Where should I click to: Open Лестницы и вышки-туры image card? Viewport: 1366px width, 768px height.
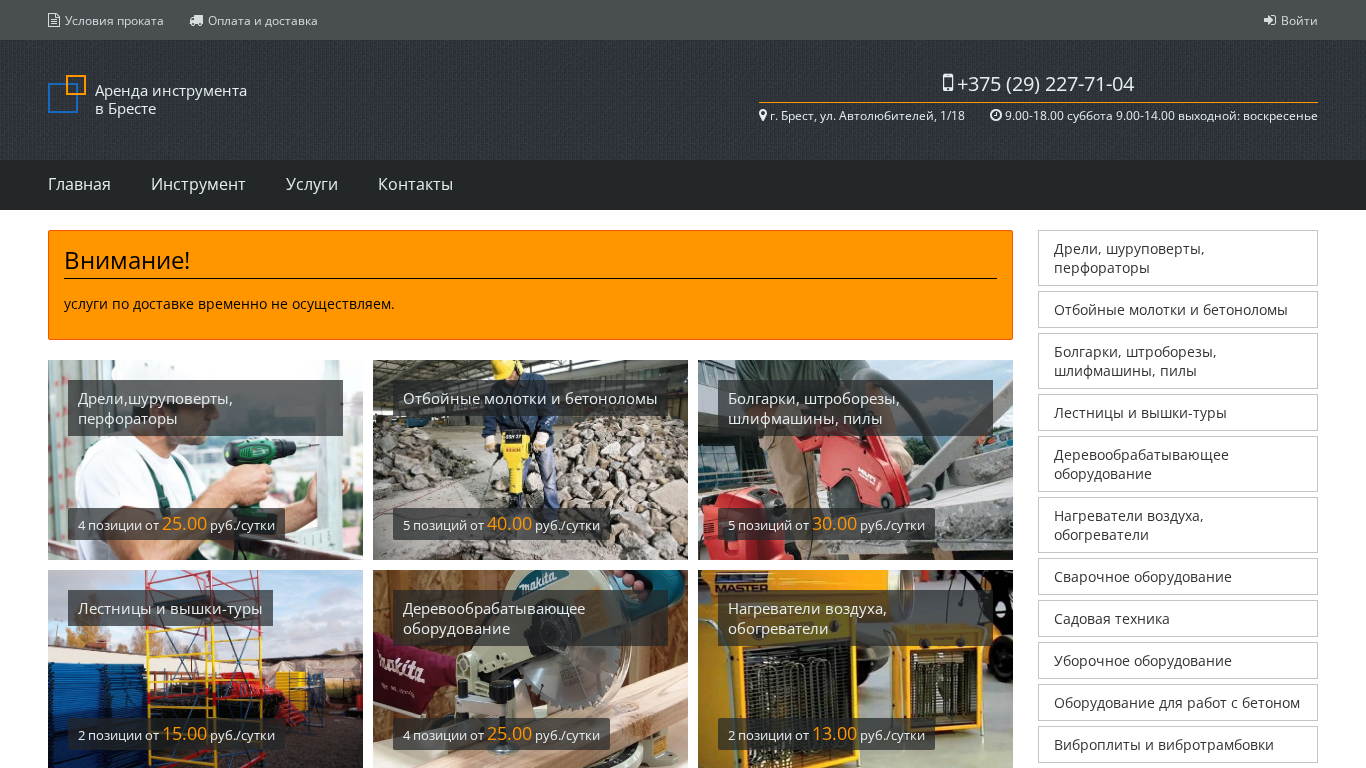205,669
